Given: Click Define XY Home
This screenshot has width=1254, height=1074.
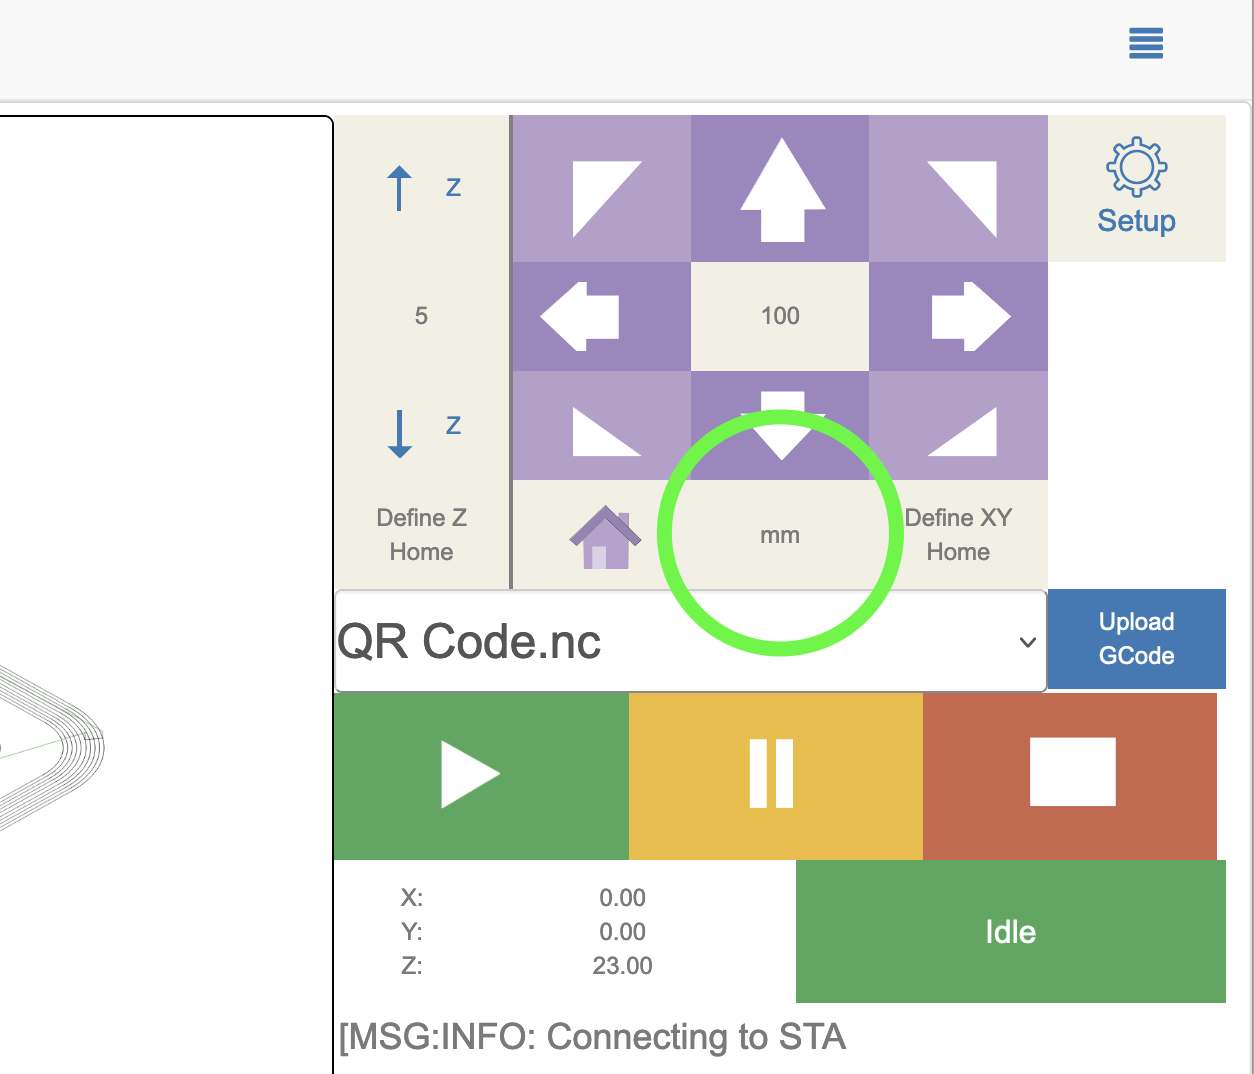Looking at the screenshot, I should click(x=958, y=535).
